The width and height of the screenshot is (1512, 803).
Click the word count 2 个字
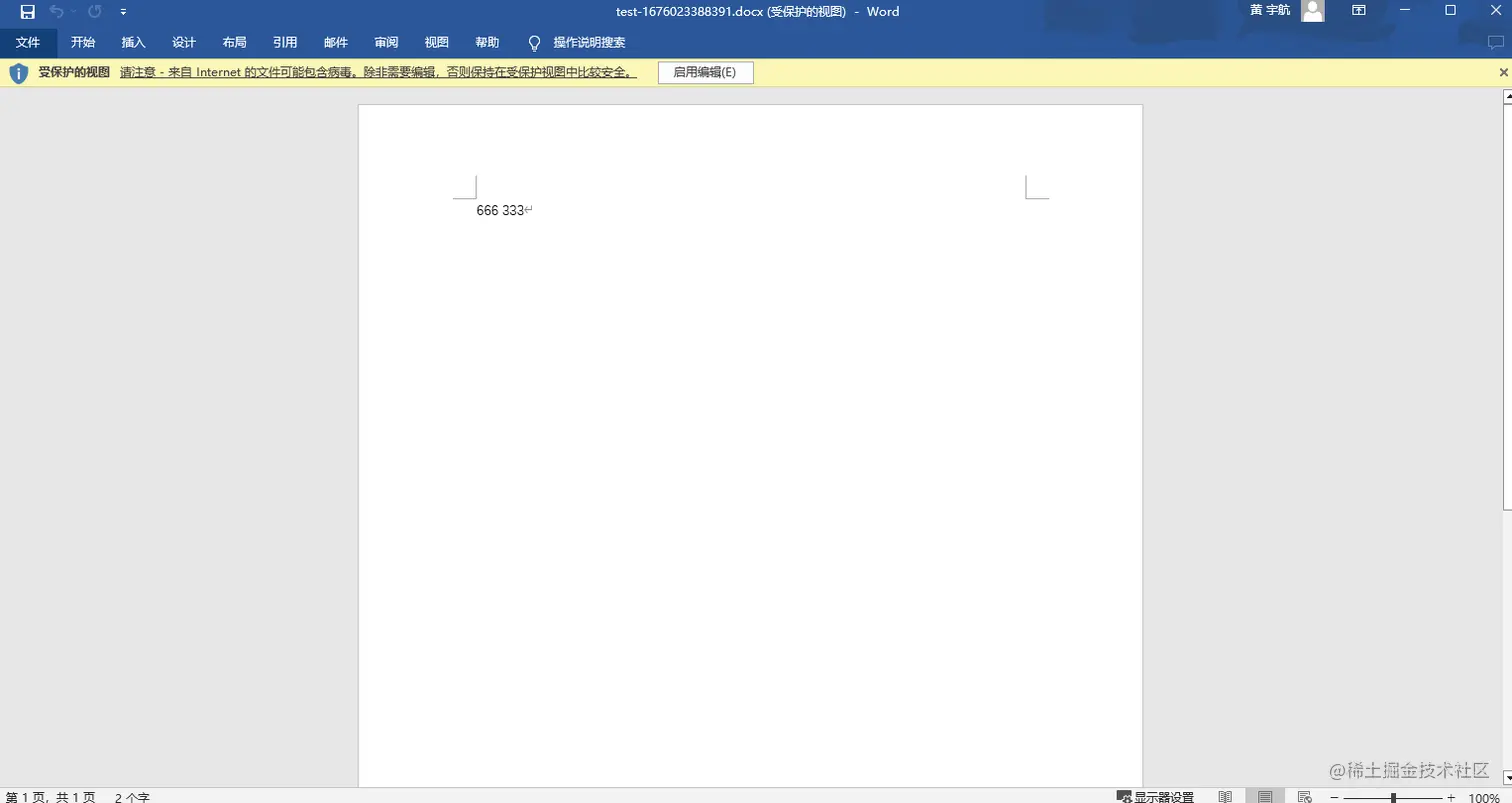point(132,797)
